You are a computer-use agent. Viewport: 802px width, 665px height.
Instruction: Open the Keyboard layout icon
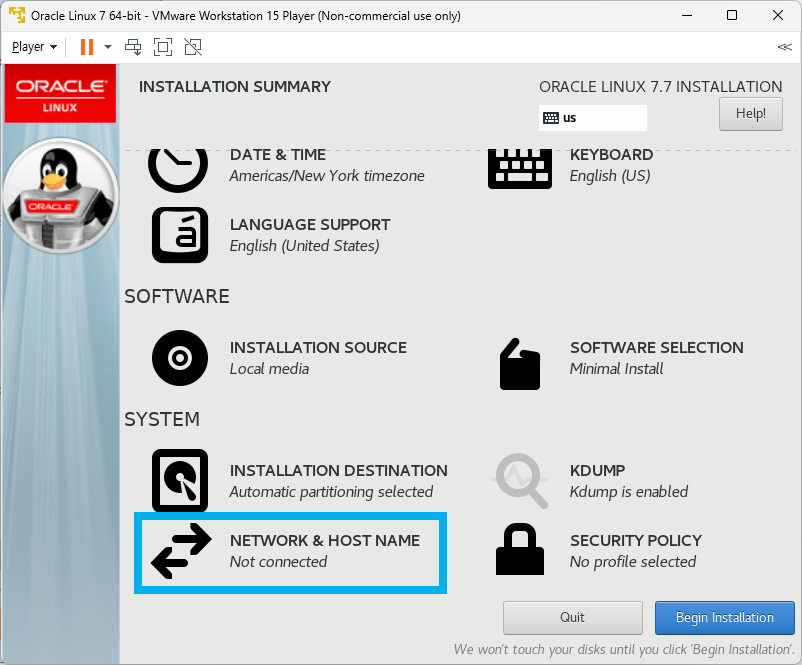tap(520, 169)
